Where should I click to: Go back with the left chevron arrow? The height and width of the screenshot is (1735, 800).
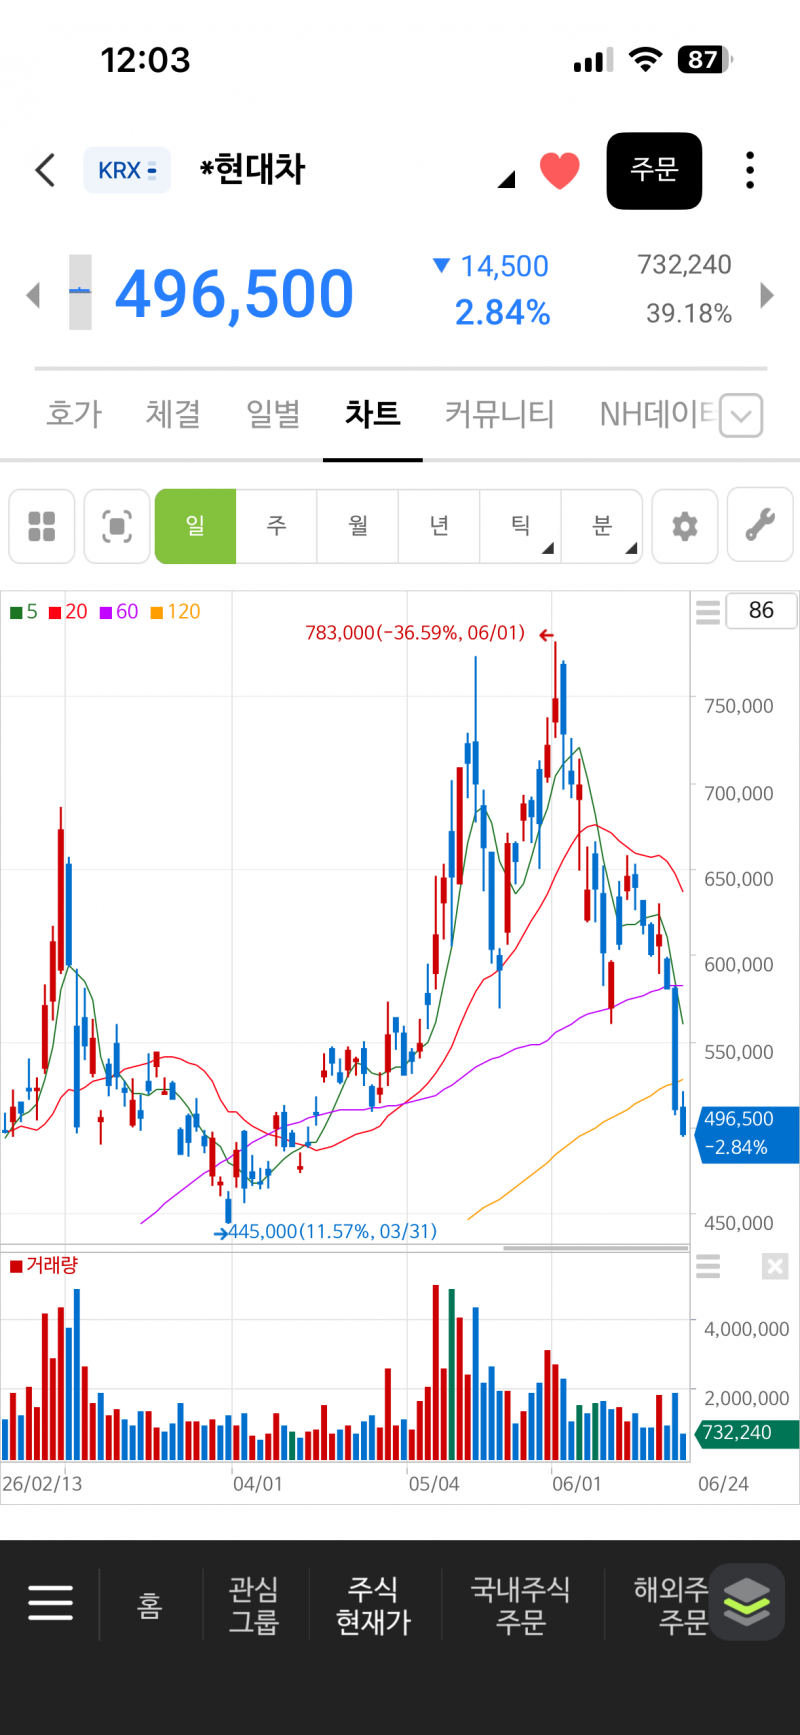tap(45, 170)
